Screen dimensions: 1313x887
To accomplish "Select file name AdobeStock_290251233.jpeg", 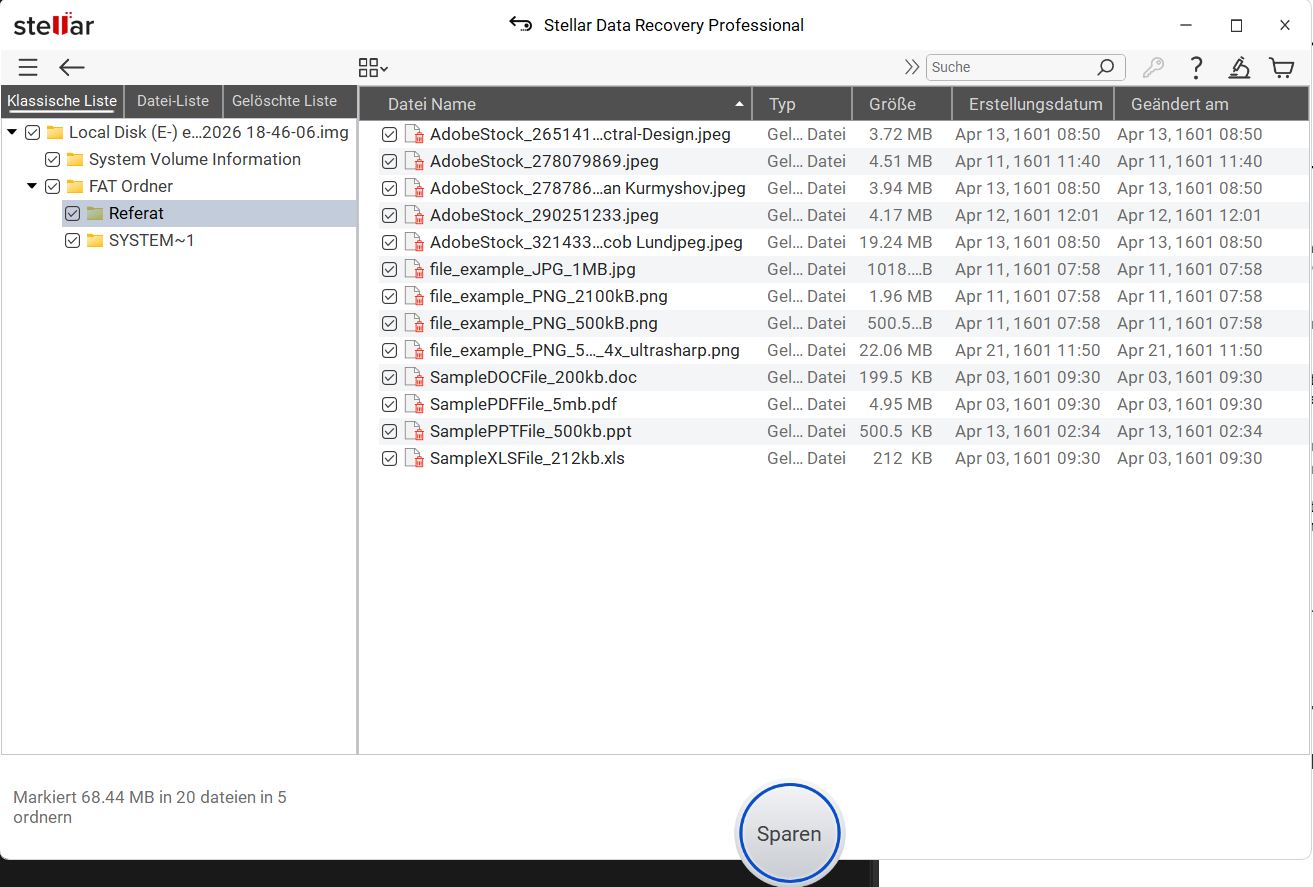I will pos(544,215).
